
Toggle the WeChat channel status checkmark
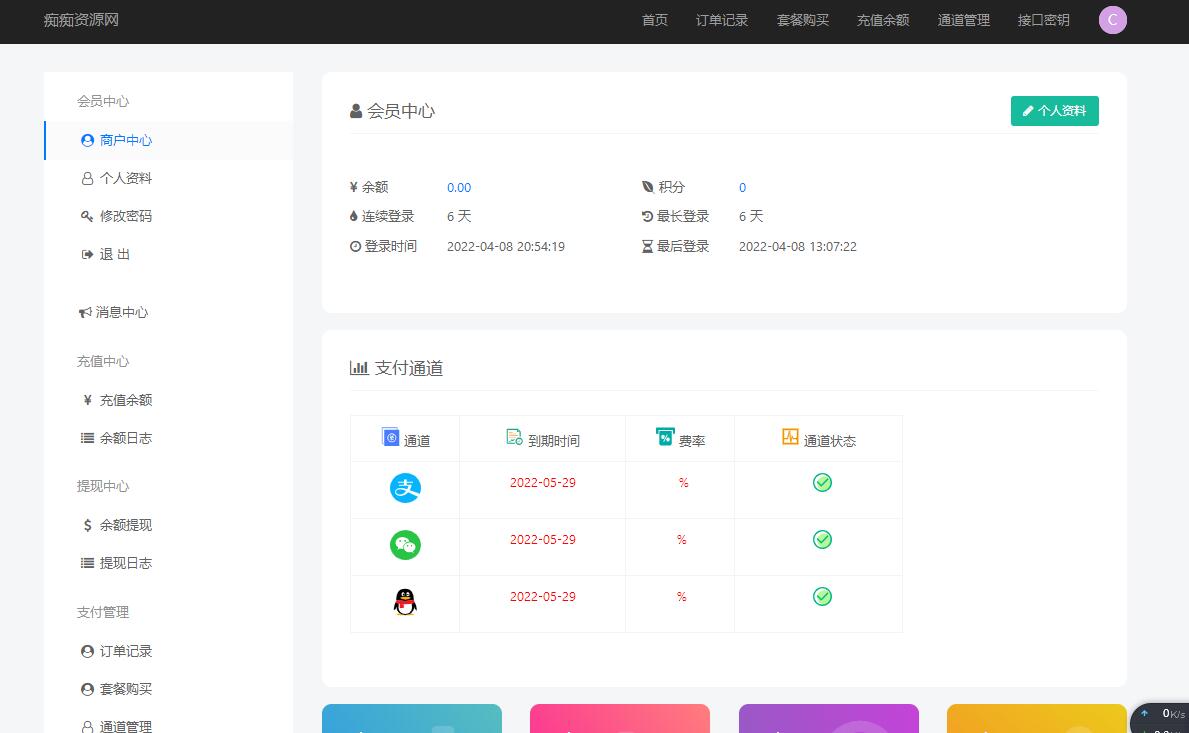click(821, 539)
